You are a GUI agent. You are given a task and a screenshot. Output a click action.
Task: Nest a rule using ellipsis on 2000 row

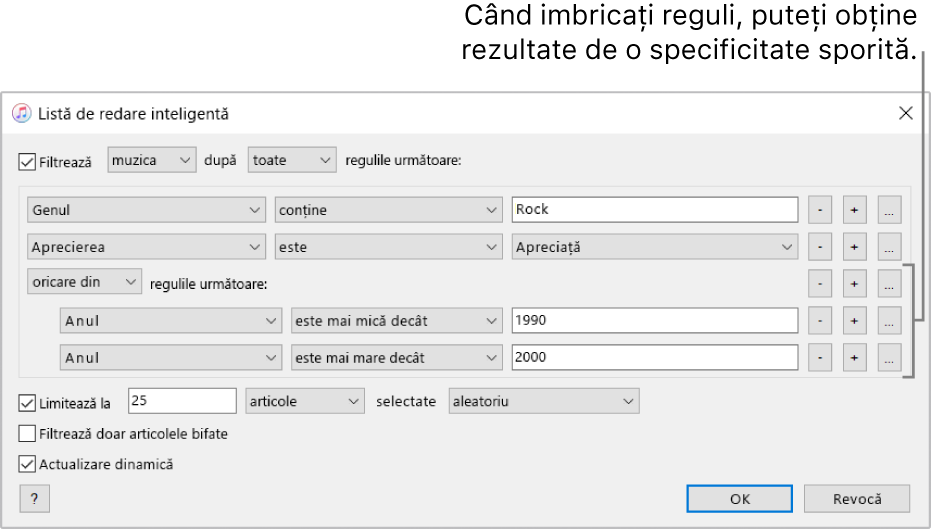[890, 358]
